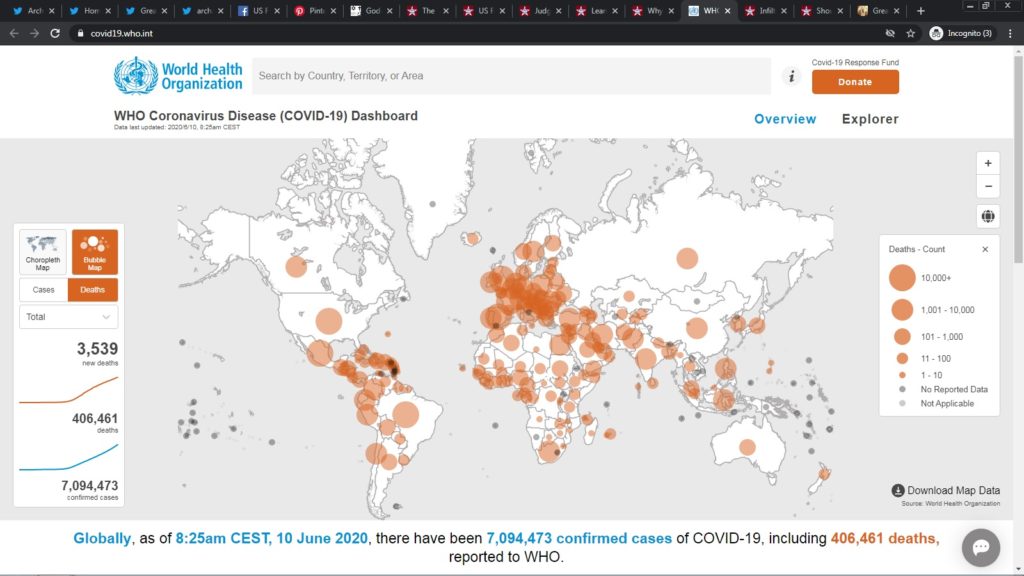Expand the Total dropdown menu
The height and width of the screenshot is (576, 1024).
[x=68, y=317]
